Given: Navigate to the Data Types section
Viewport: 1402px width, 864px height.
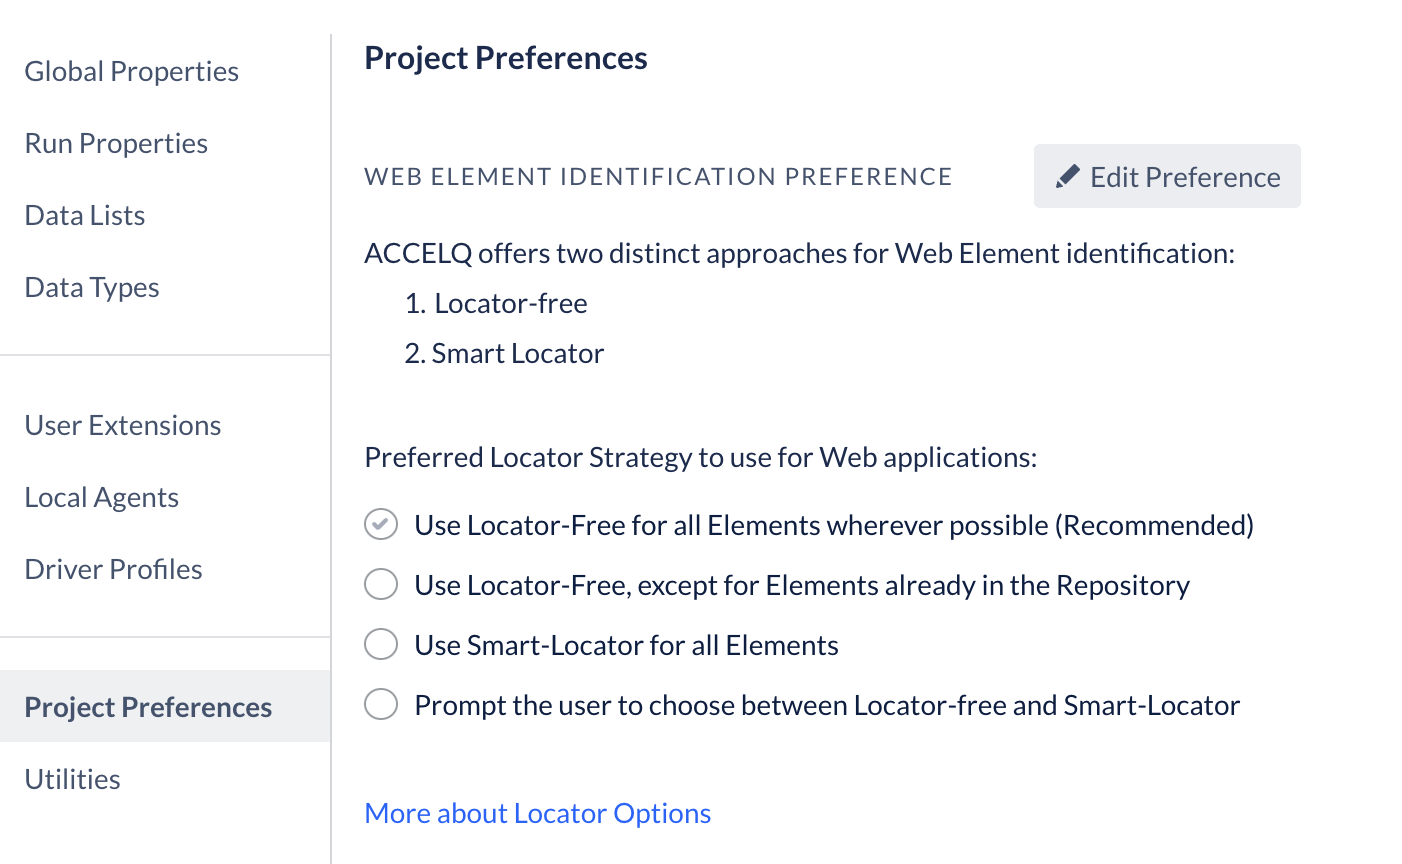Looking at the screenshot, I should 92,287.
